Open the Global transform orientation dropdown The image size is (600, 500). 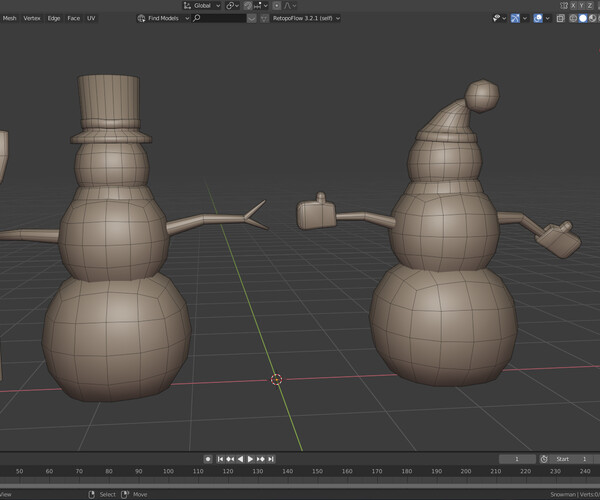point(203,5)
